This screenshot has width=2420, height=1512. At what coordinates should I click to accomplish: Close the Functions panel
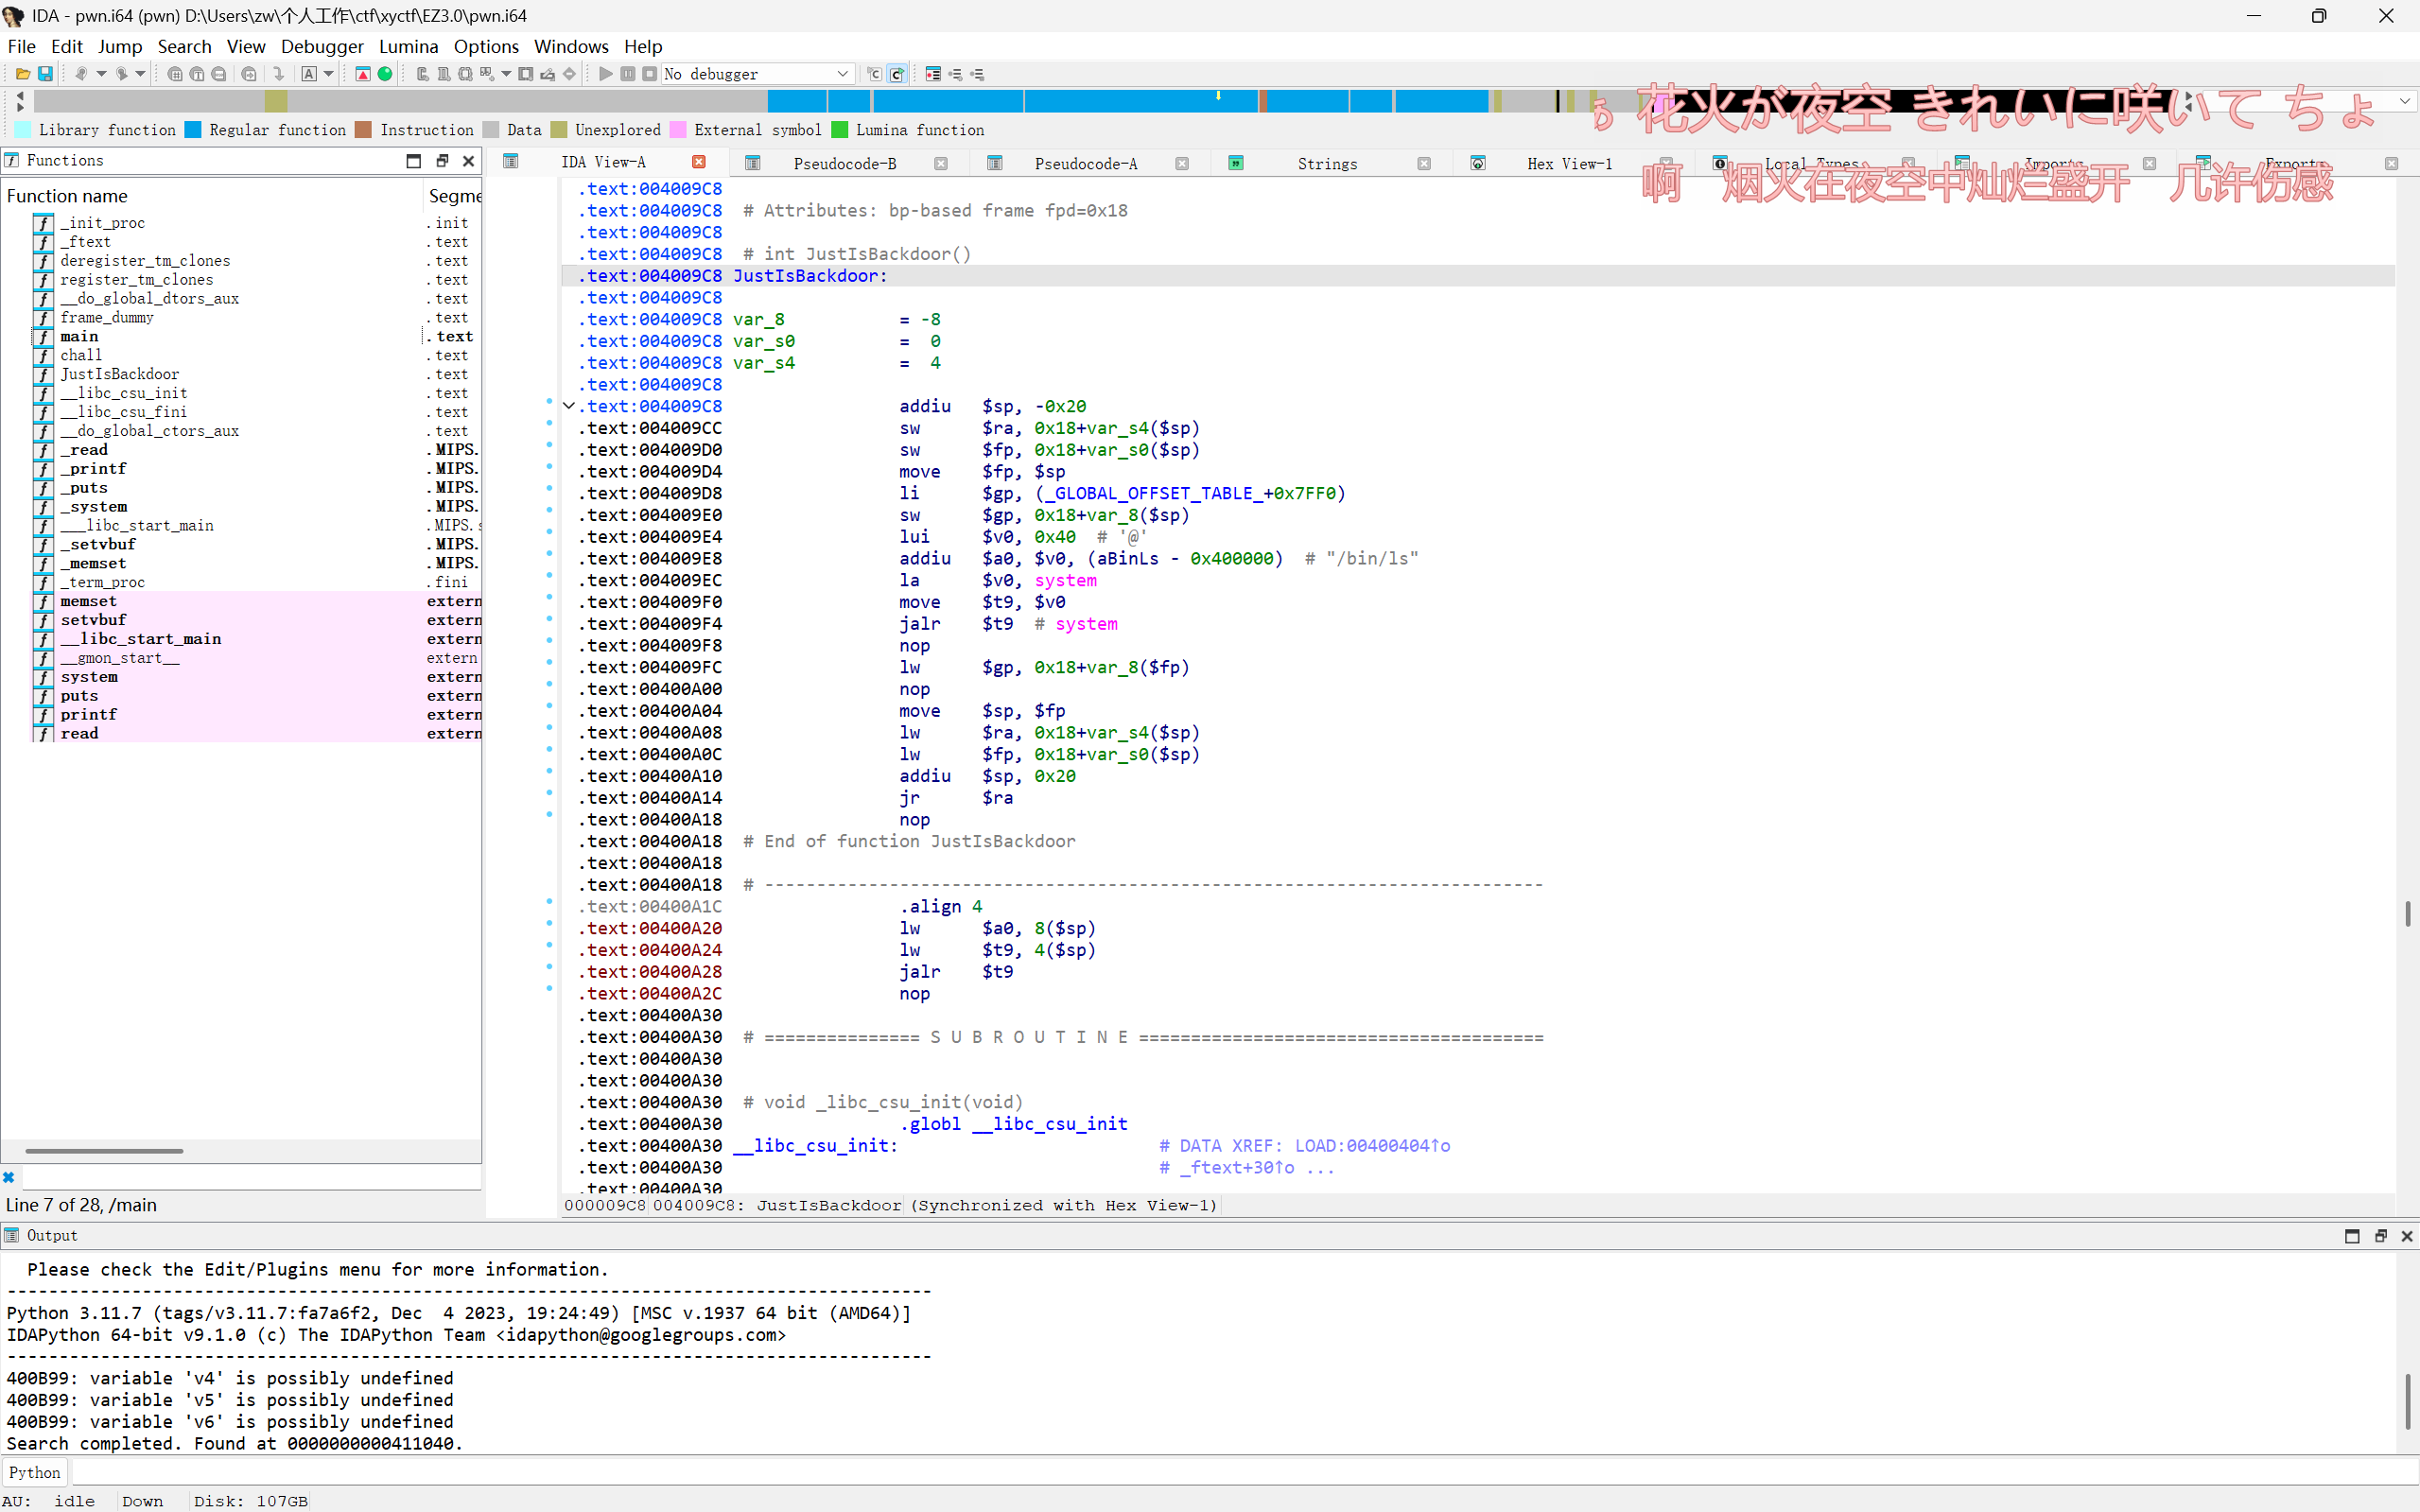coord(468,161)
